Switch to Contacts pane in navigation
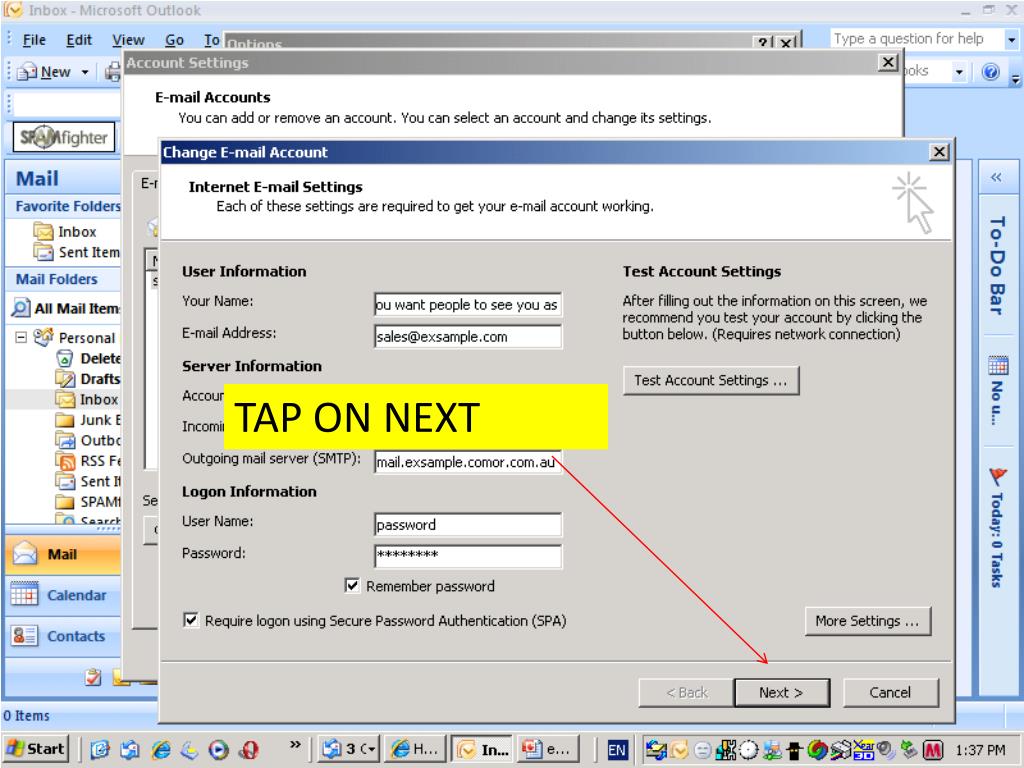1024x768 pixels. coord(63,636)
